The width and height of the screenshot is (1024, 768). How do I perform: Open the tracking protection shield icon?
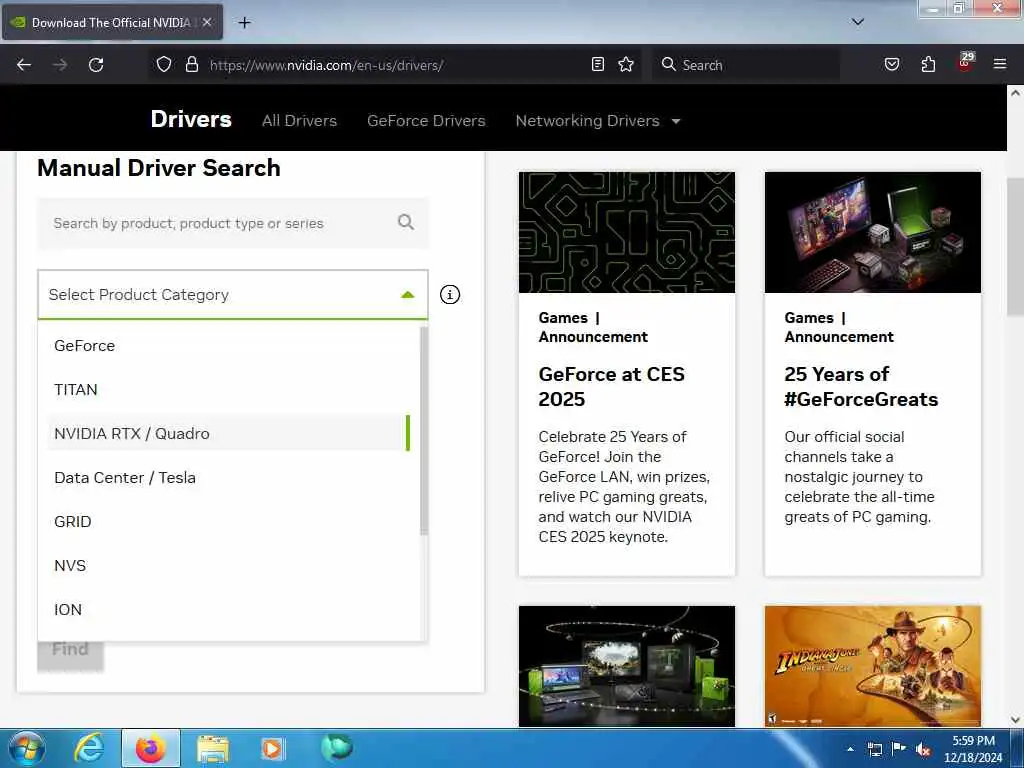coord(164,64)
